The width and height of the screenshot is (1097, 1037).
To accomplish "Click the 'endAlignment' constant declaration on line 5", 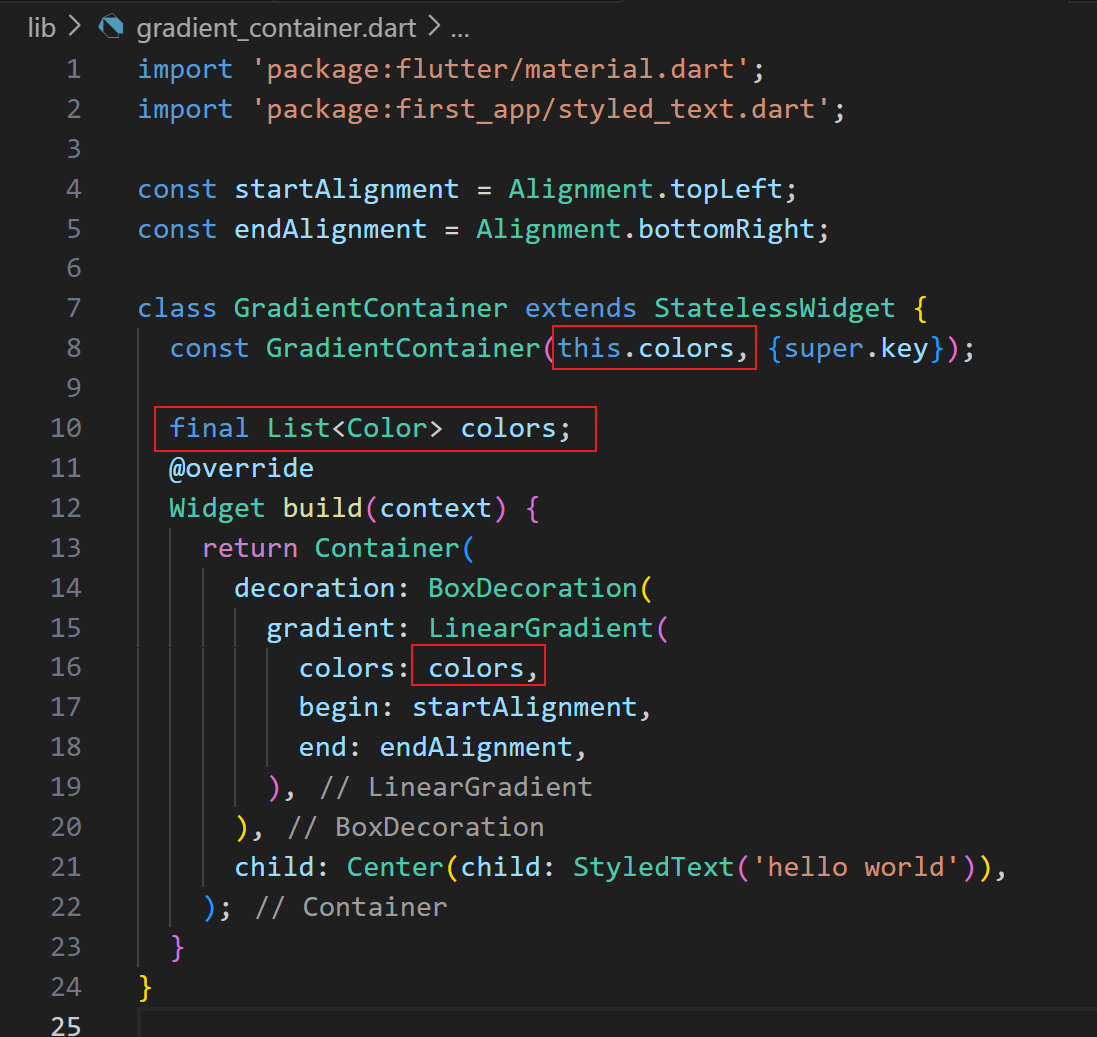I will [x=330, y=230].
